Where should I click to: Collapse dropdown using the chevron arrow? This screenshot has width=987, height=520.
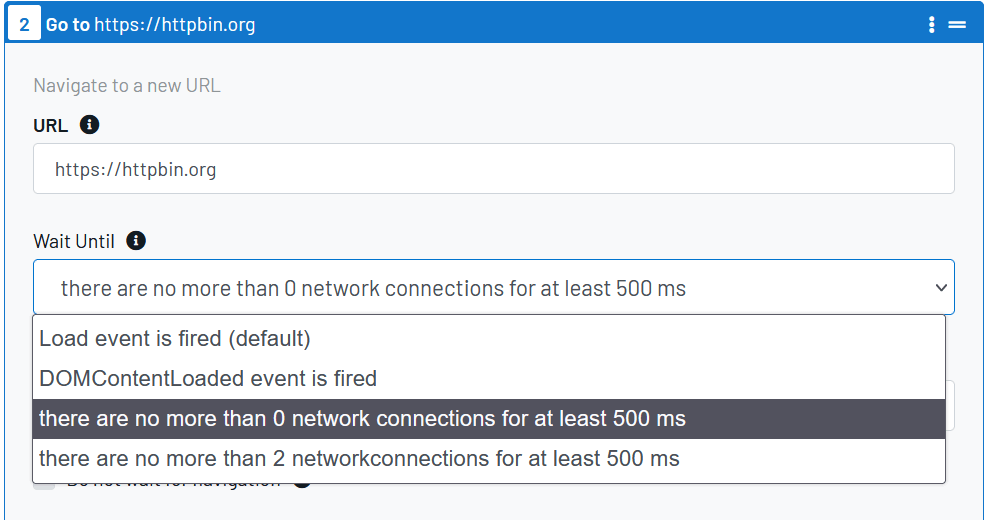pos(941,288)
